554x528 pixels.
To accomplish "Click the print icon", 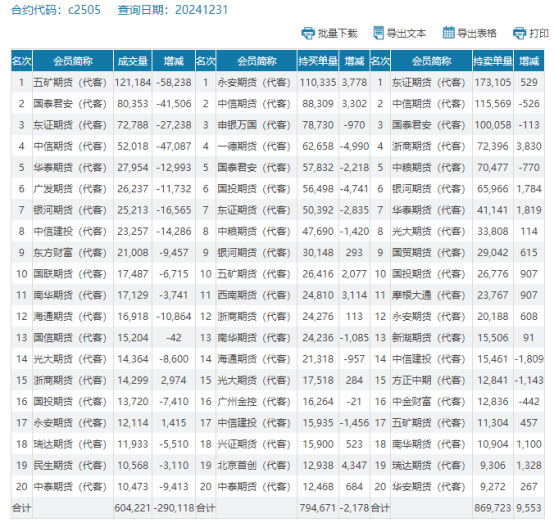I will click(519, 33).
